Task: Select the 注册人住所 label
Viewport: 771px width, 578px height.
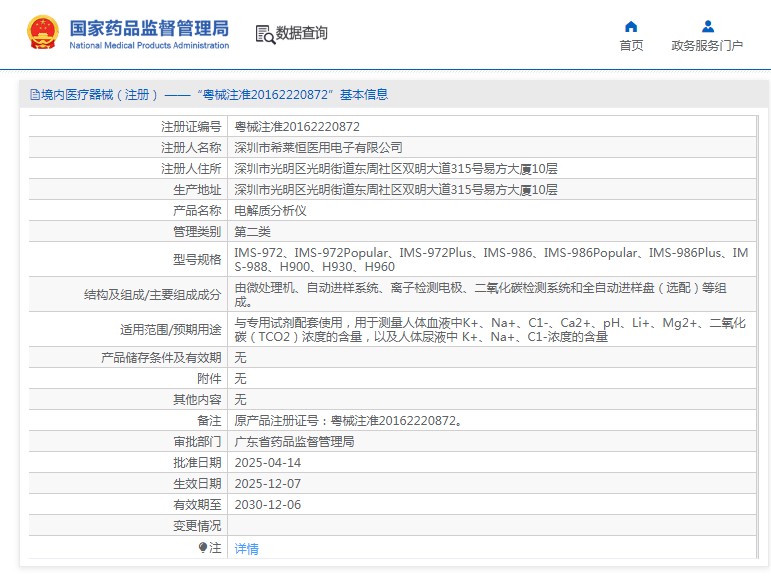Action: 191,169
